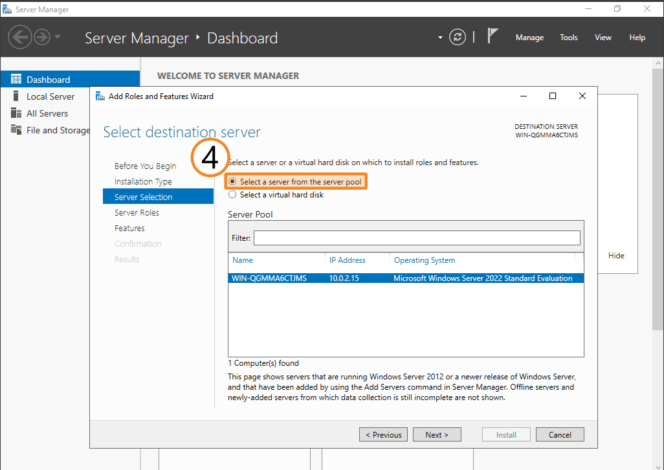Viewport: 664px width, 470px height.
Task: Select the Server Selection wizard step
Action: [158, 196]
